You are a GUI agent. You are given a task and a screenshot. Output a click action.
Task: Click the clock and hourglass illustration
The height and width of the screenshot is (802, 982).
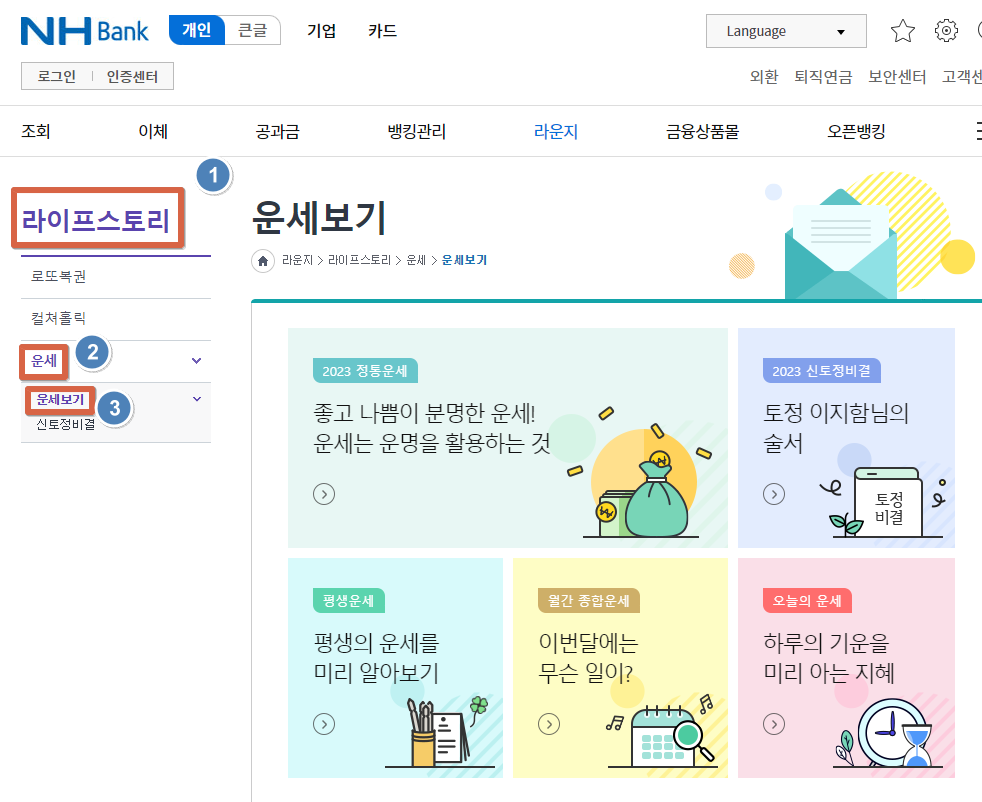[x=886, y=734]
